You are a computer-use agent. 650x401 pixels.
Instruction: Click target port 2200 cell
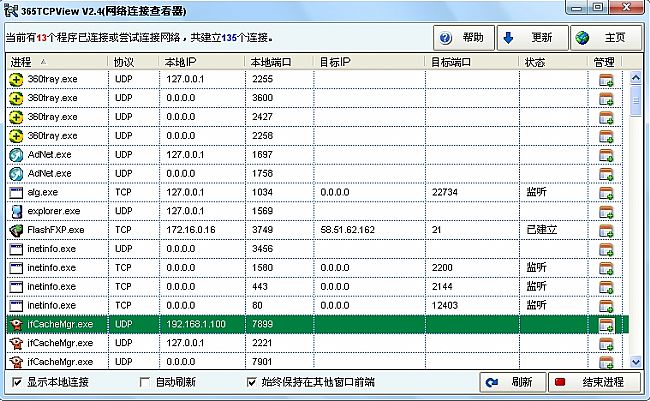pos(442,268)
